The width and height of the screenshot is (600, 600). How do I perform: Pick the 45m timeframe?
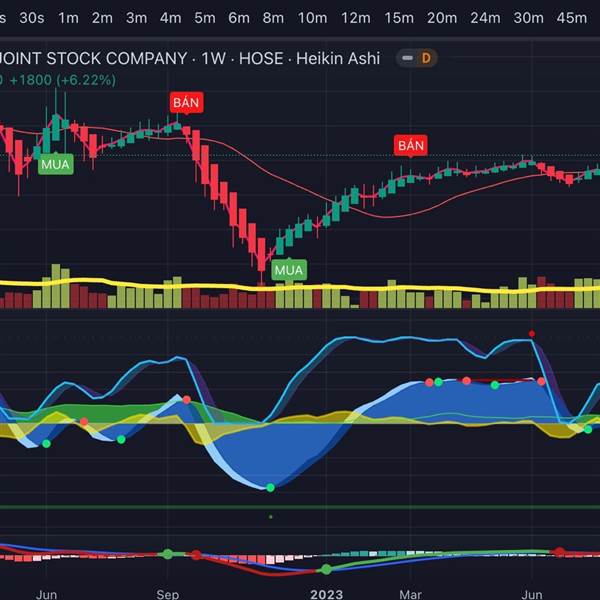572,18
